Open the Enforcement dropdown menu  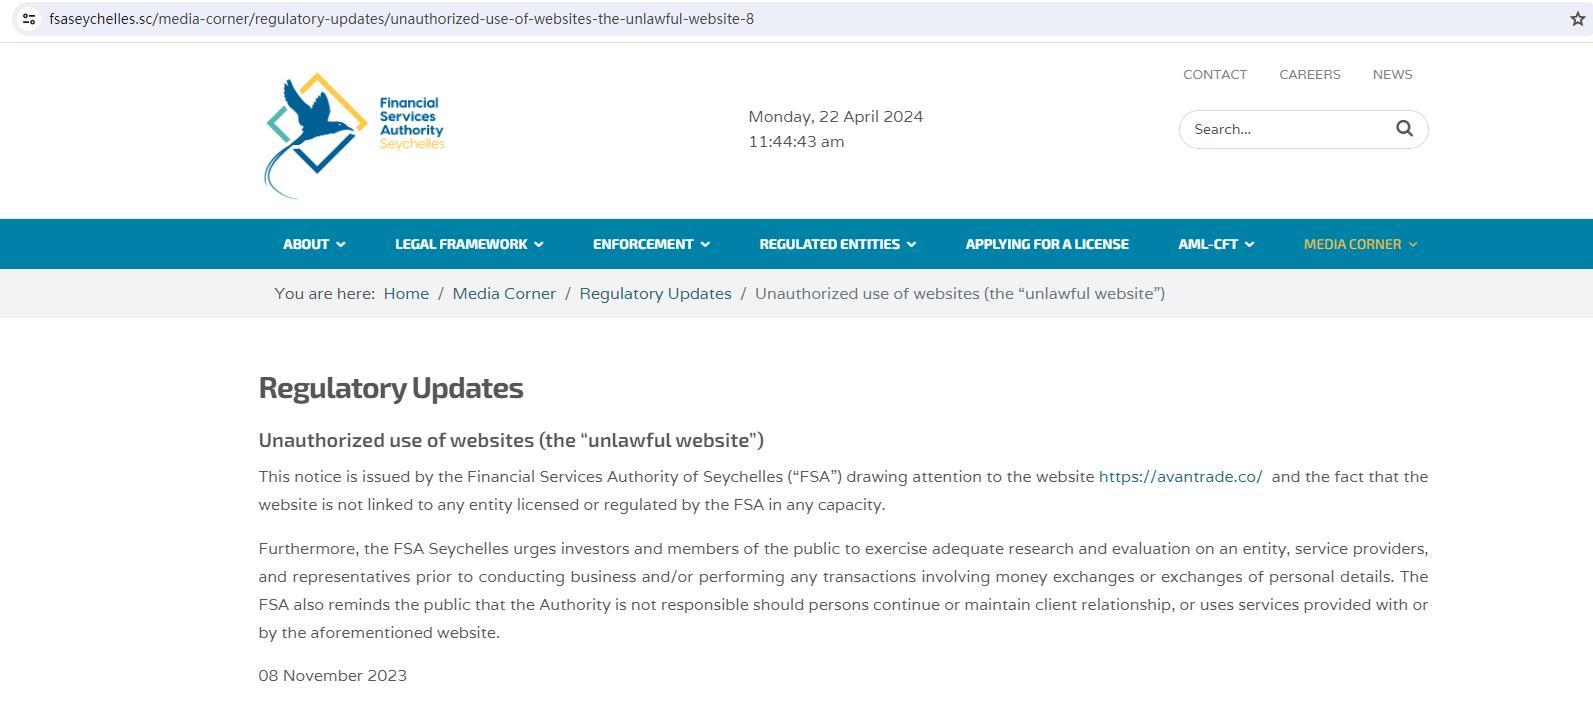click(650, 244)
